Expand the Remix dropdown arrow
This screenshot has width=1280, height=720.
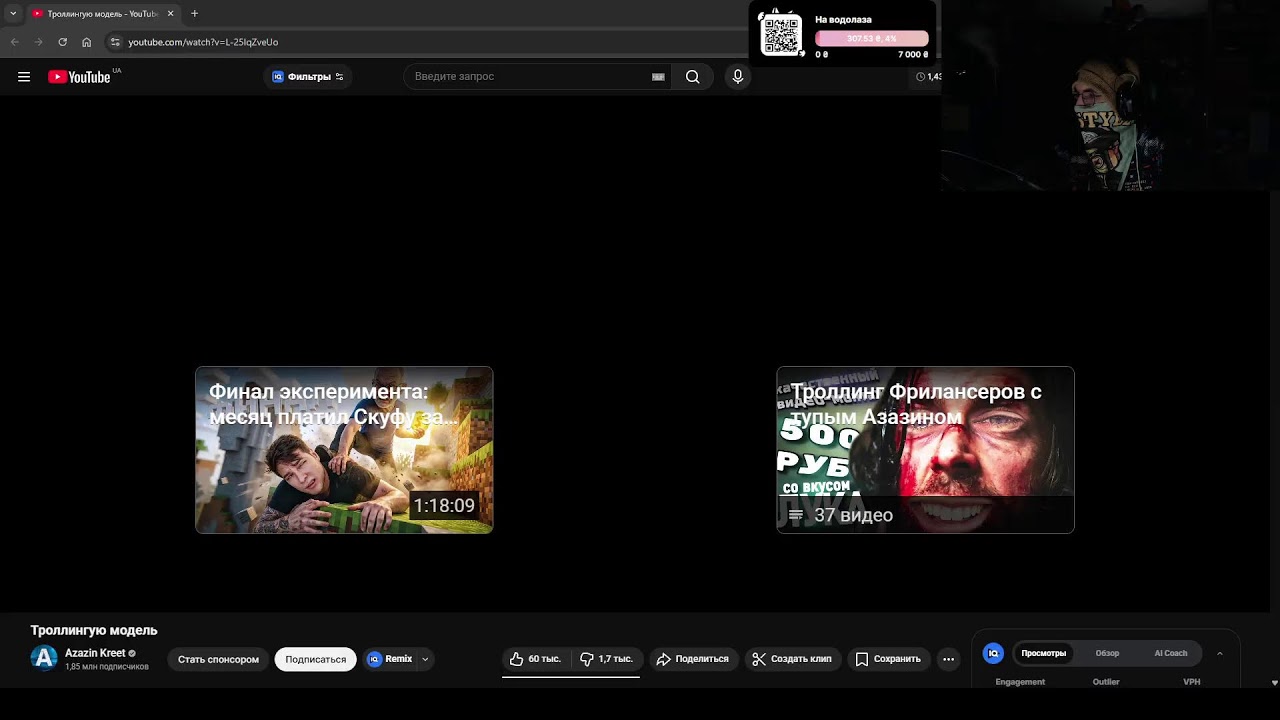(425, 659)
